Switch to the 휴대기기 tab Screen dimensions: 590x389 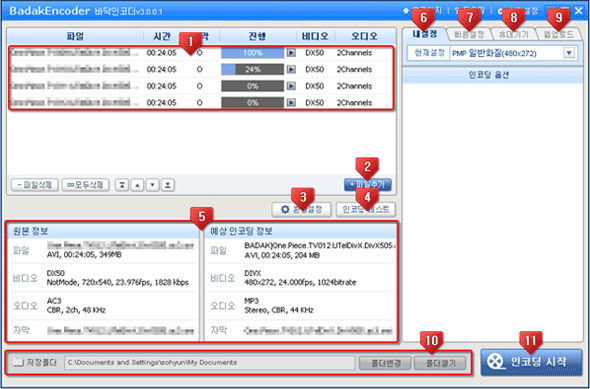513,34
